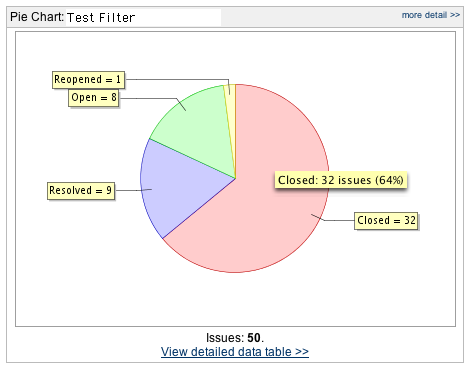470x371 pixels.
Task: Open the 'more detail >>' link
Action: click(x=430, y=15)
